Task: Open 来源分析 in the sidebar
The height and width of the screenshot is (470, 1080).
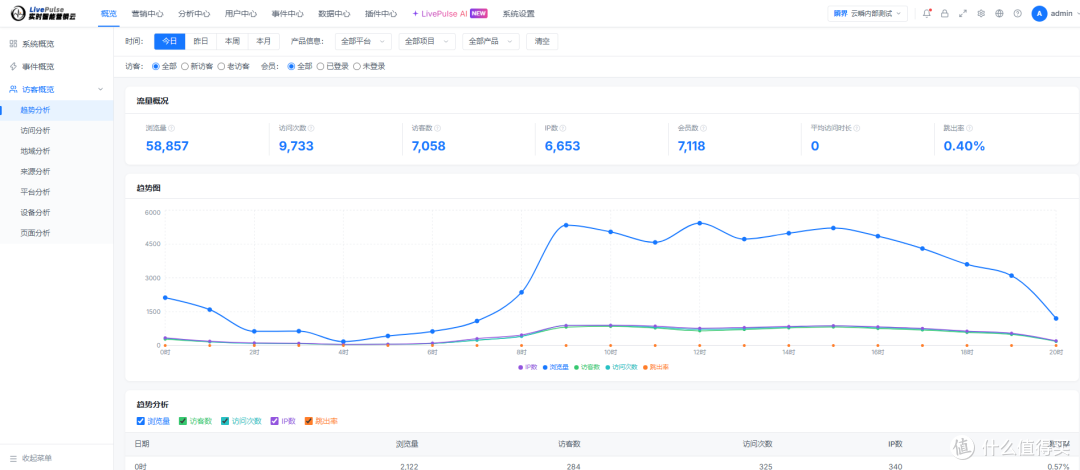Action: [56, 172]
